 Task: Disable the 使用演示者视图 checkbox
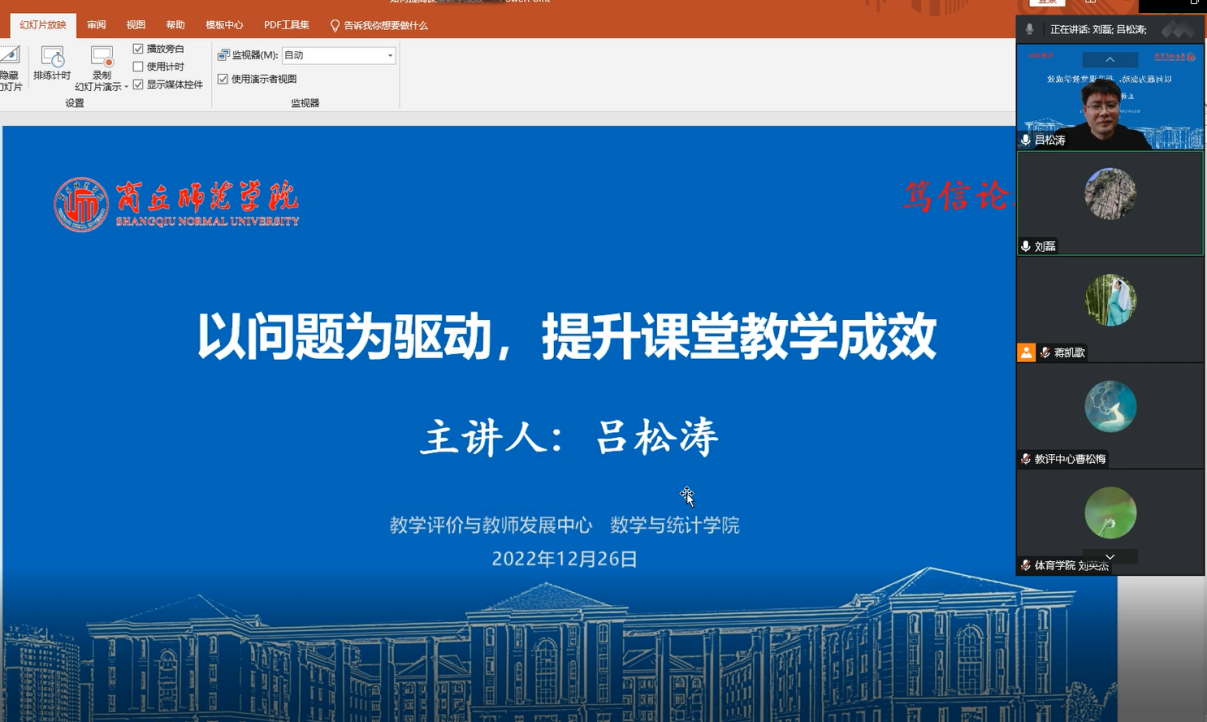pyautogui.click(x=223, y=79)
